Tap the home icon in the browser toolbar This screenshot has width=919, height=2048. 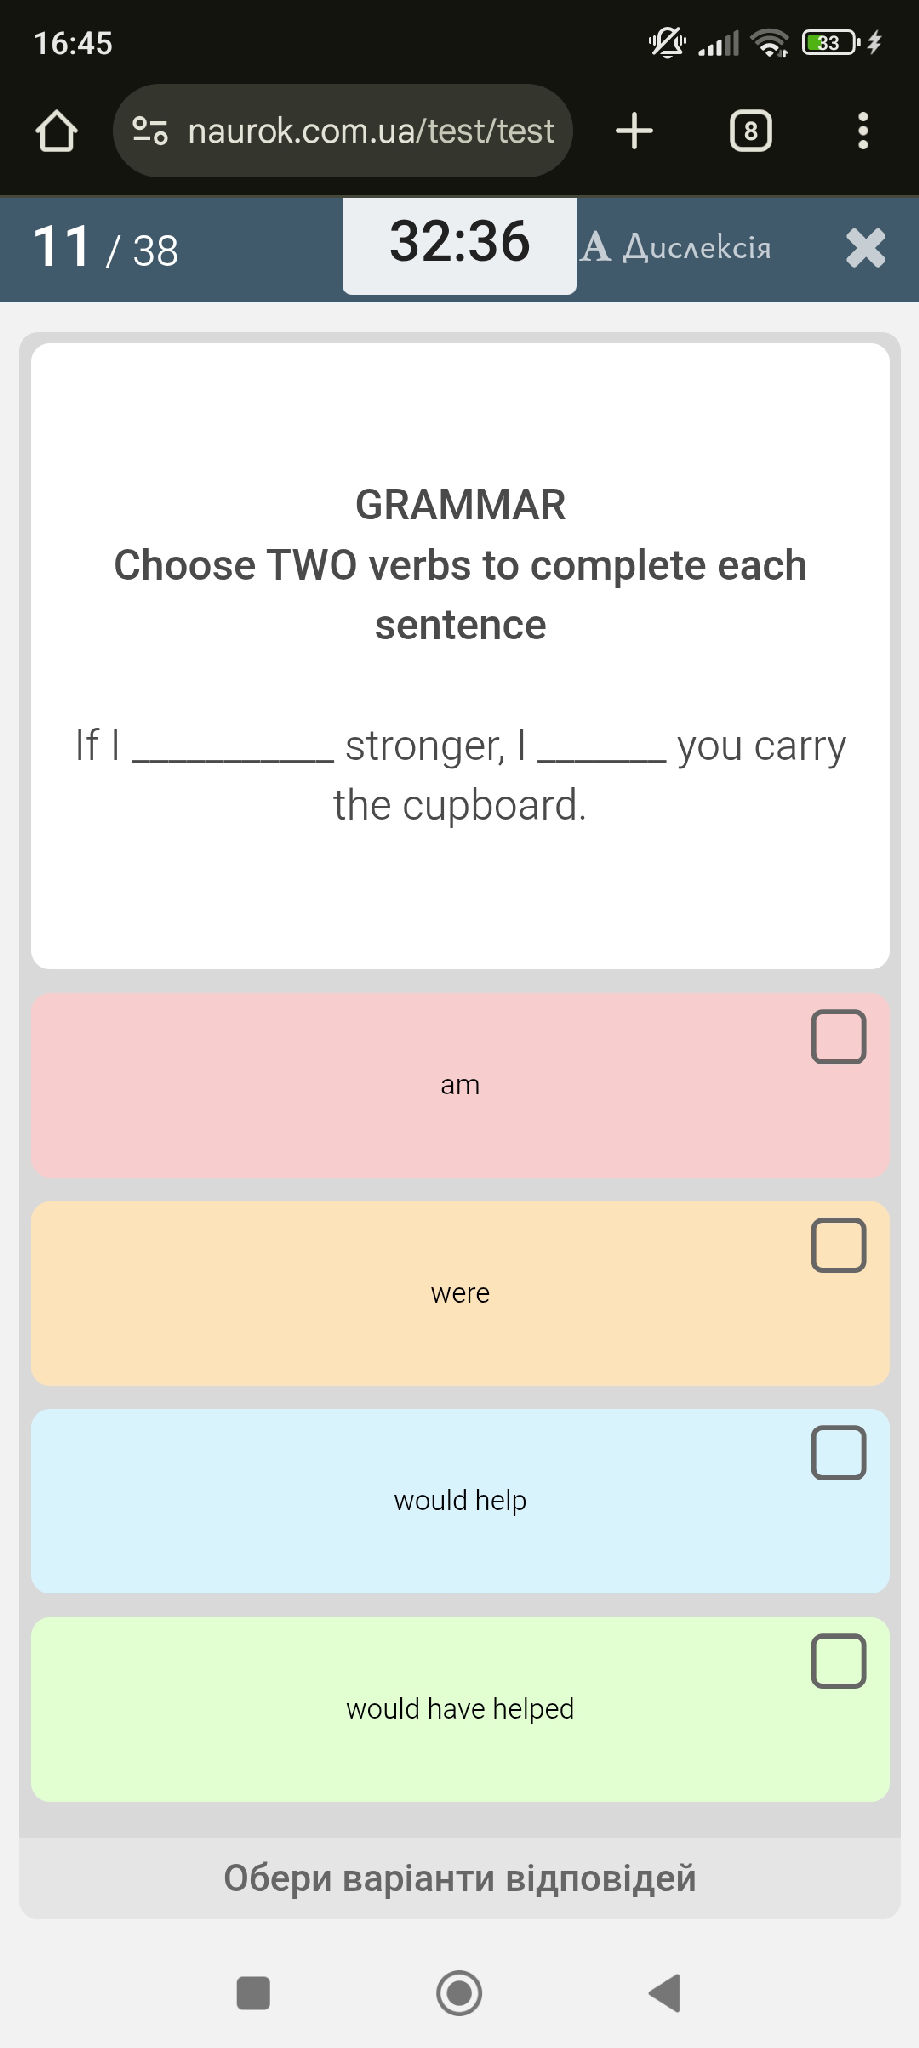[x=57, y=129]
